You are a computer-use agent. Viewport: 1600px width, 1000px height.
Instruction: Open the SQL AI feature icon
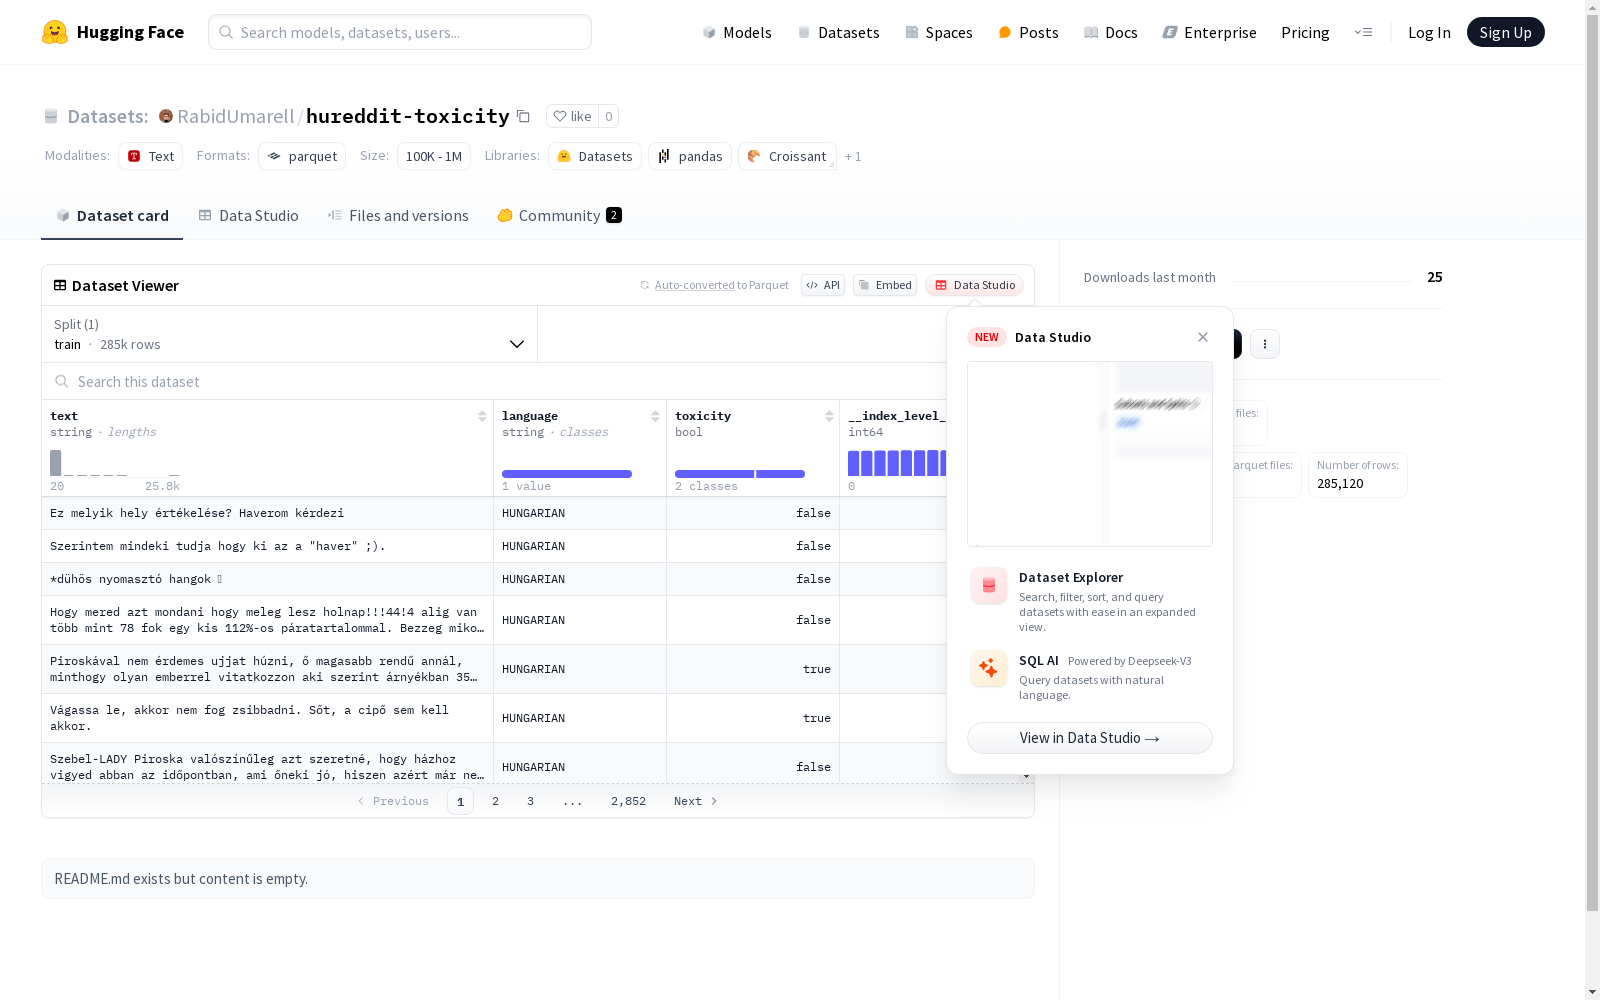point(989,668)
